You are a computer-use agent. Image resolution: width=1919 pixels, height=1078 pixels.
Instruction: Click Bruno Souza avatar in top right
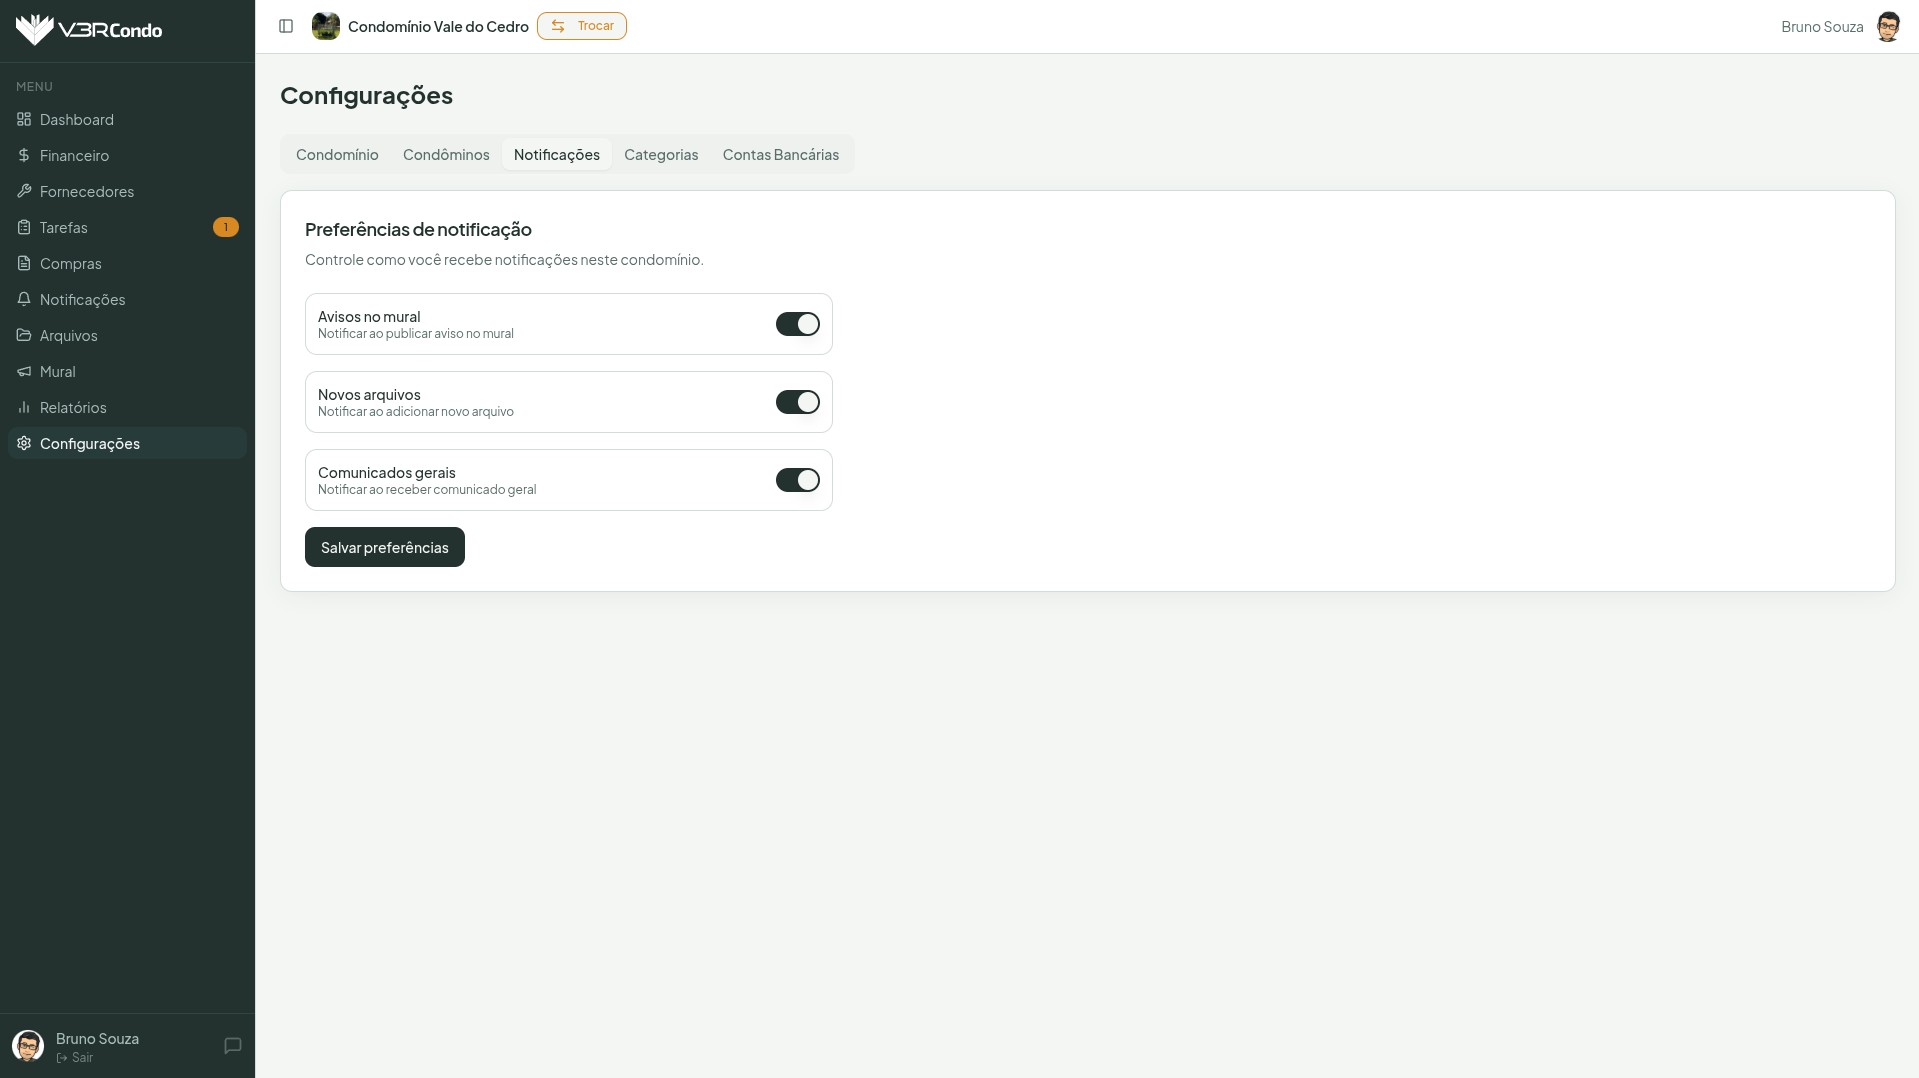(1887, 27)
